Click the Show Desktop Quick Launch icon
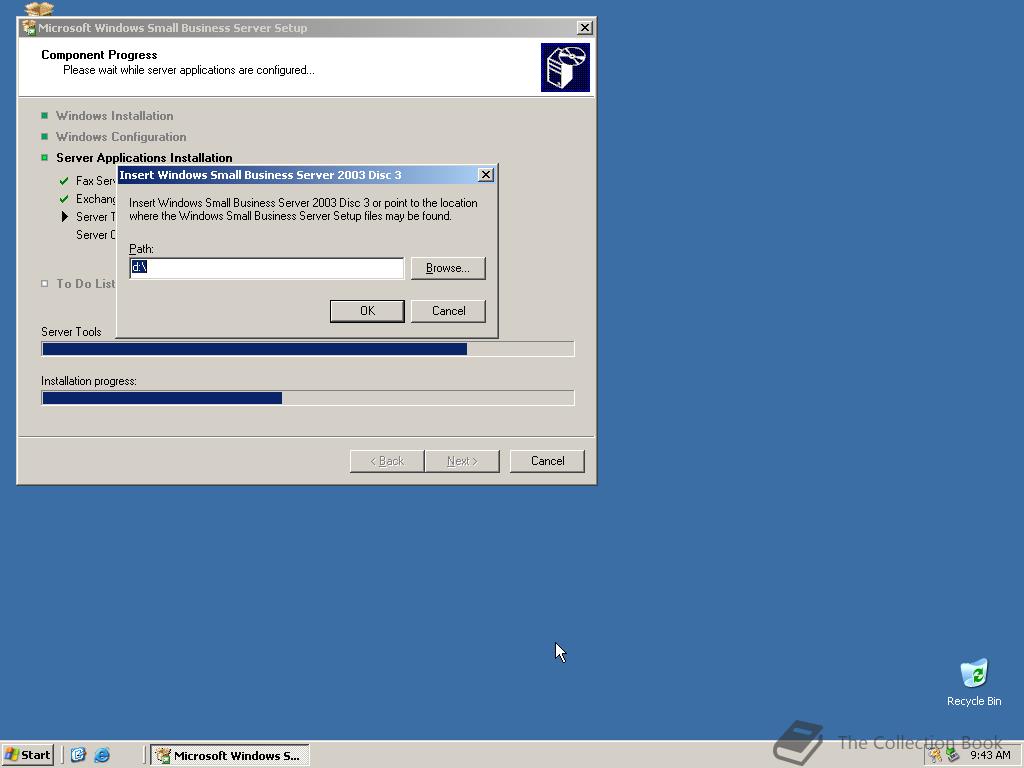The width and height of the screenshot is (1024, 768). point(78,755)
